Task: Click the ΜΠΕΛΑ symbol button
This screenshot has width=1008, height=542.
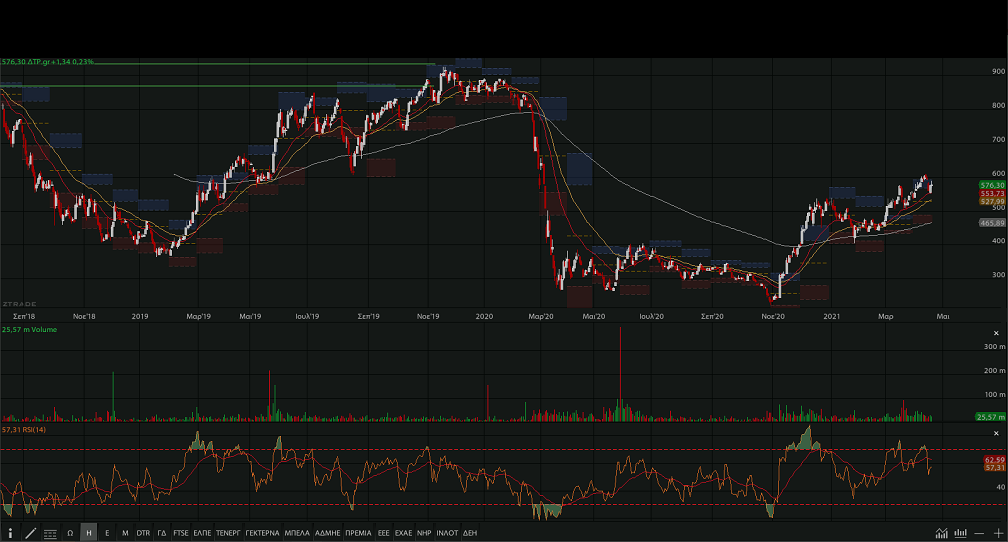Action: pyautogui.click(x=297, y=533)
